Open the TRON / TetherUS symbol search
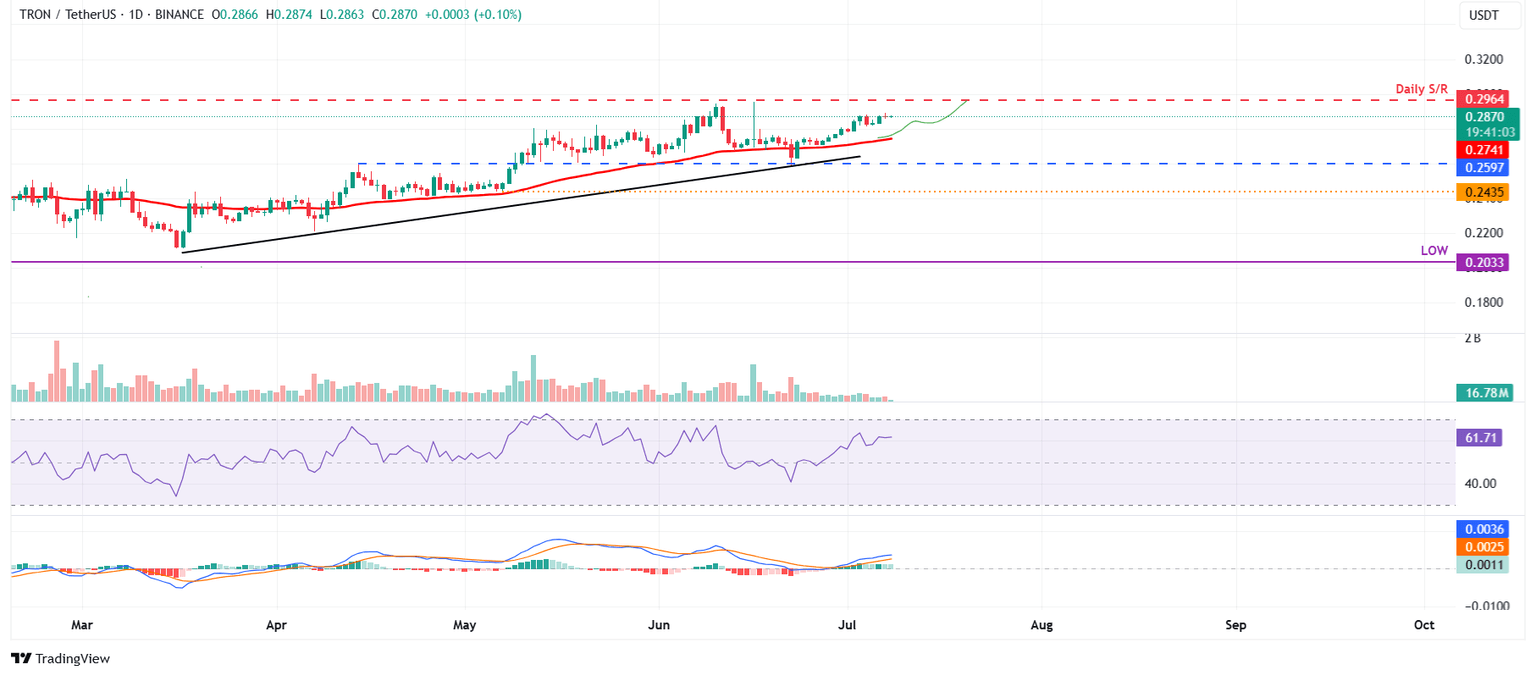1536x677 pixels. [68, 15]
